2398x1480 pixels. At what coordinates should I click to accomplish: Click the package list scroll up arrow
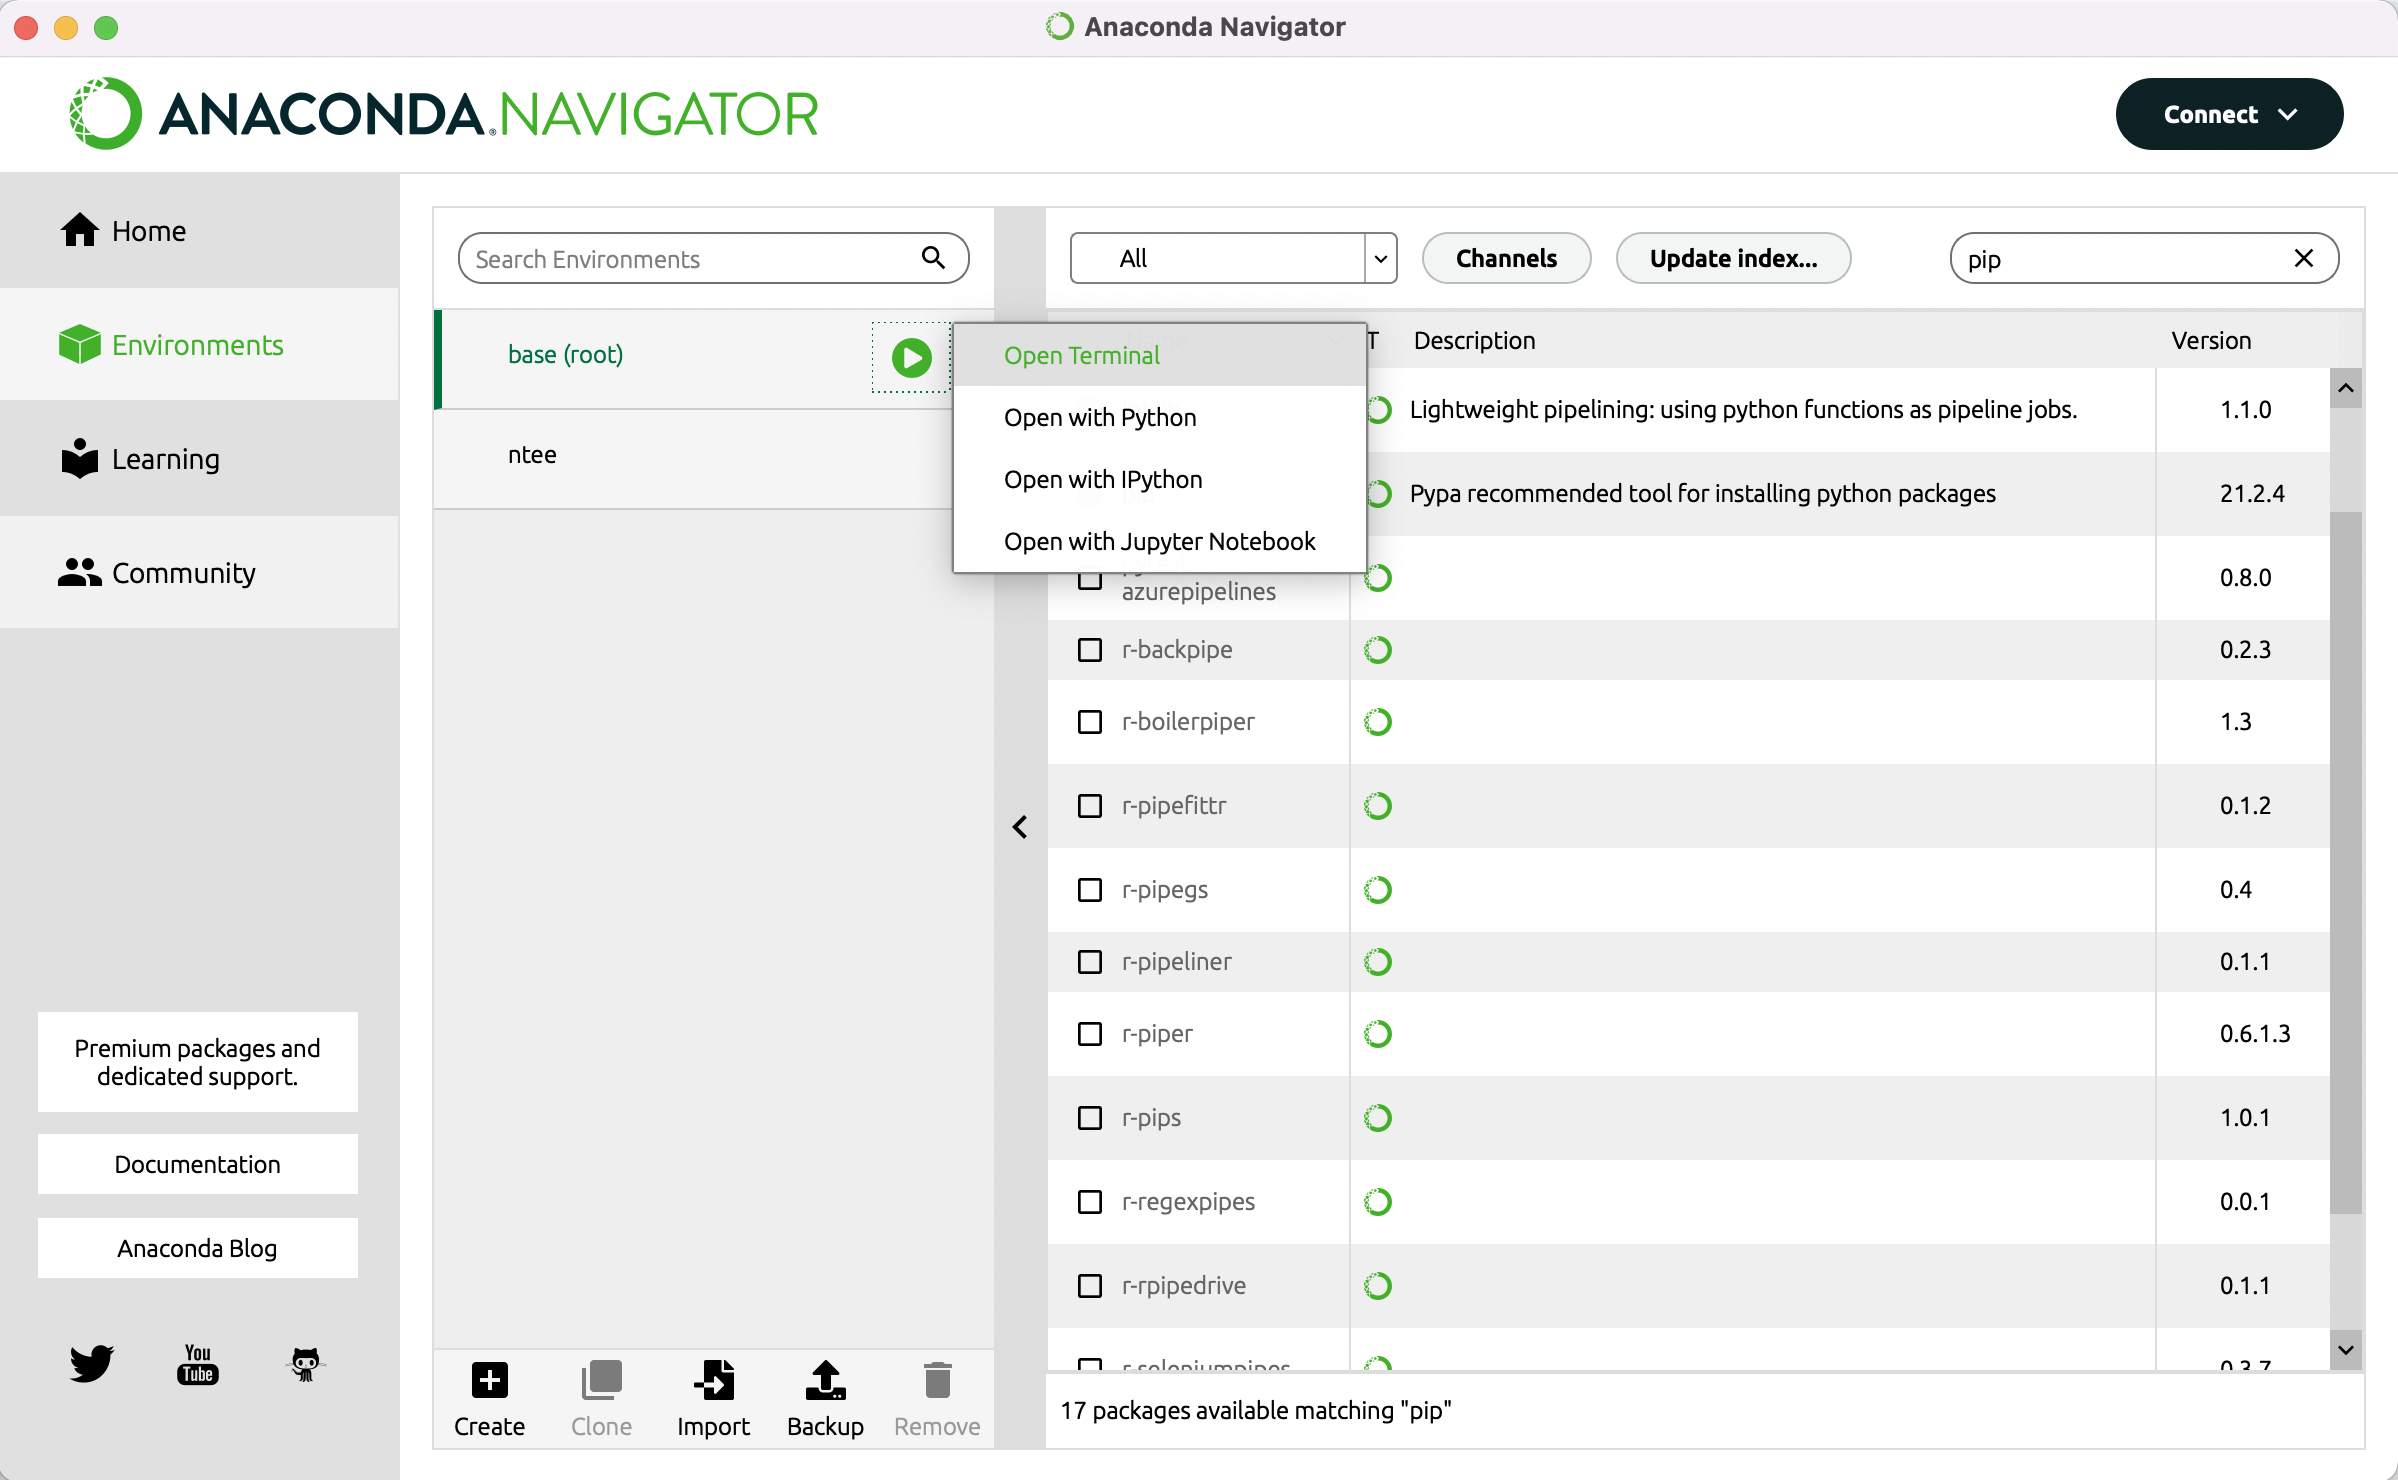tap(2346, 388)
